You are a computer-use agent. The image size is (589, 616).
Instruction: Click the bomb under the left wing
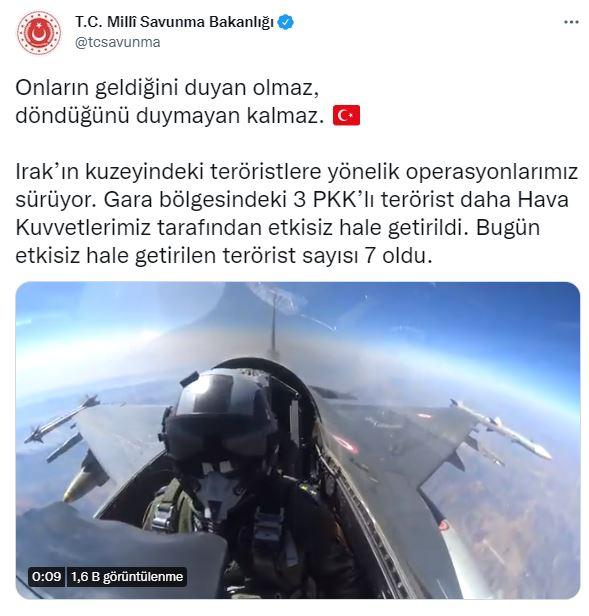[86, 477]
